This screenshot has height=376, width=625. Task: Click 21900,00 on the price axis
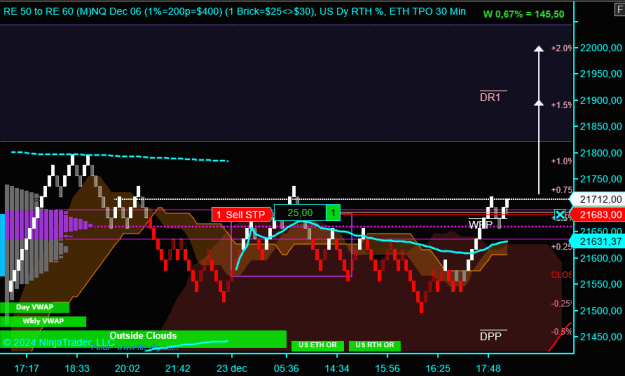601,100
